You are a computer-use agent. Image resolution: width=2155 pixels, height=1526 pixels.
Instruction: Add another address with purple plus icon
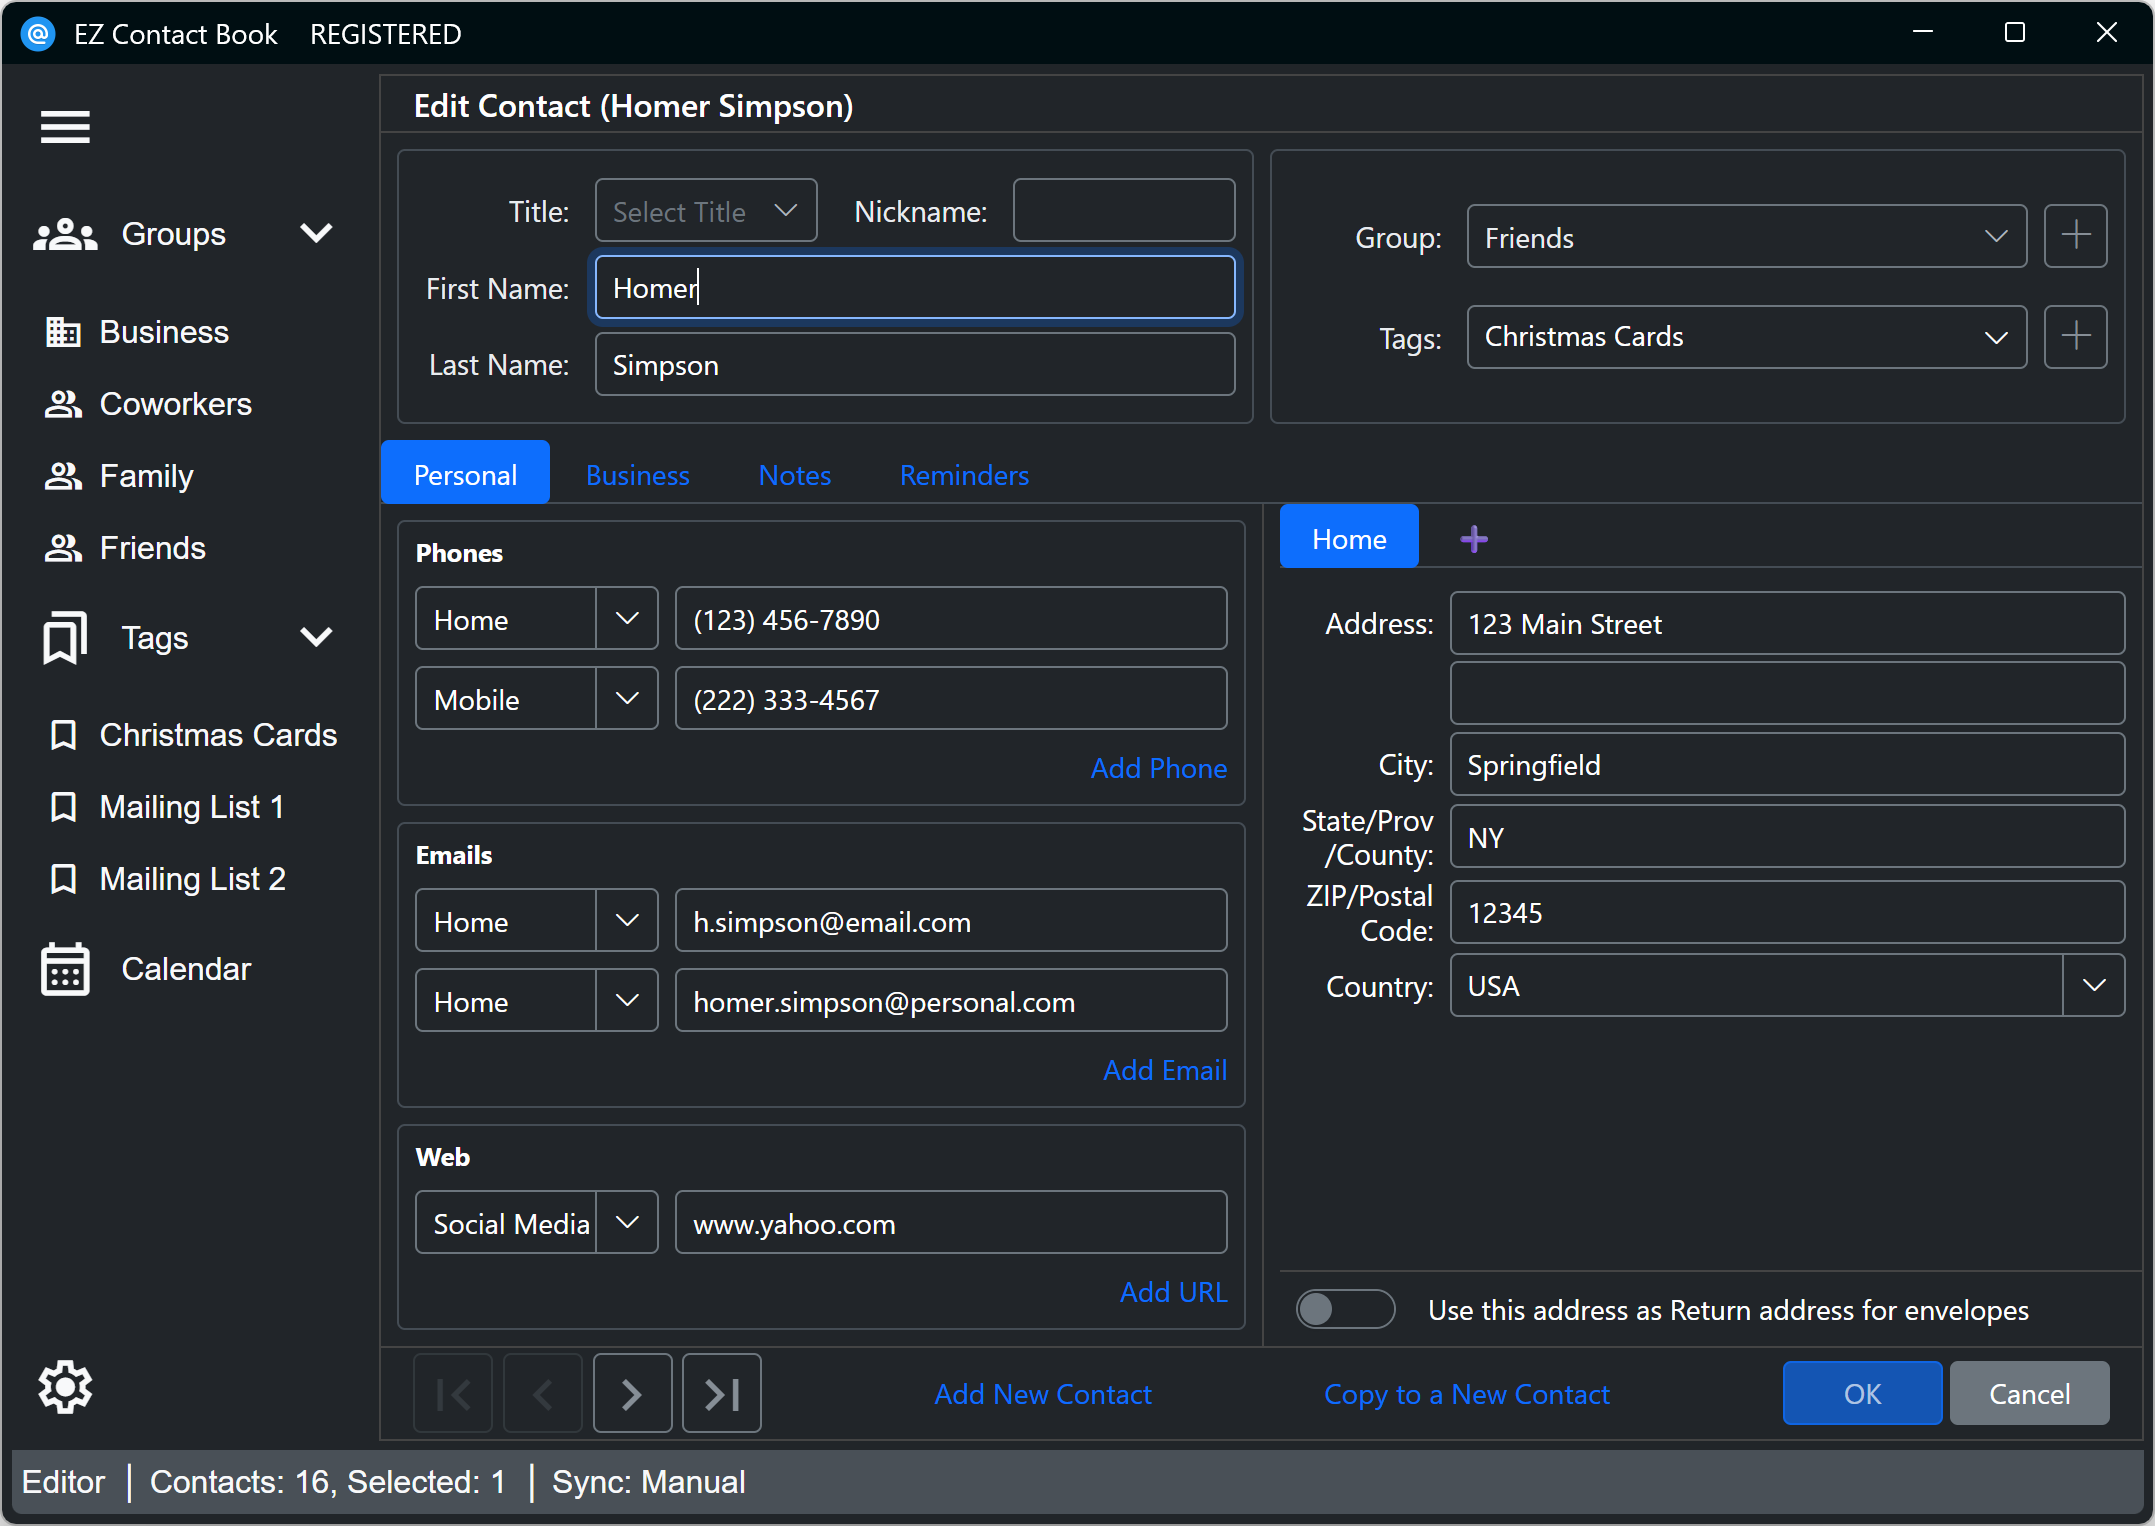(x=1473, y=540)
